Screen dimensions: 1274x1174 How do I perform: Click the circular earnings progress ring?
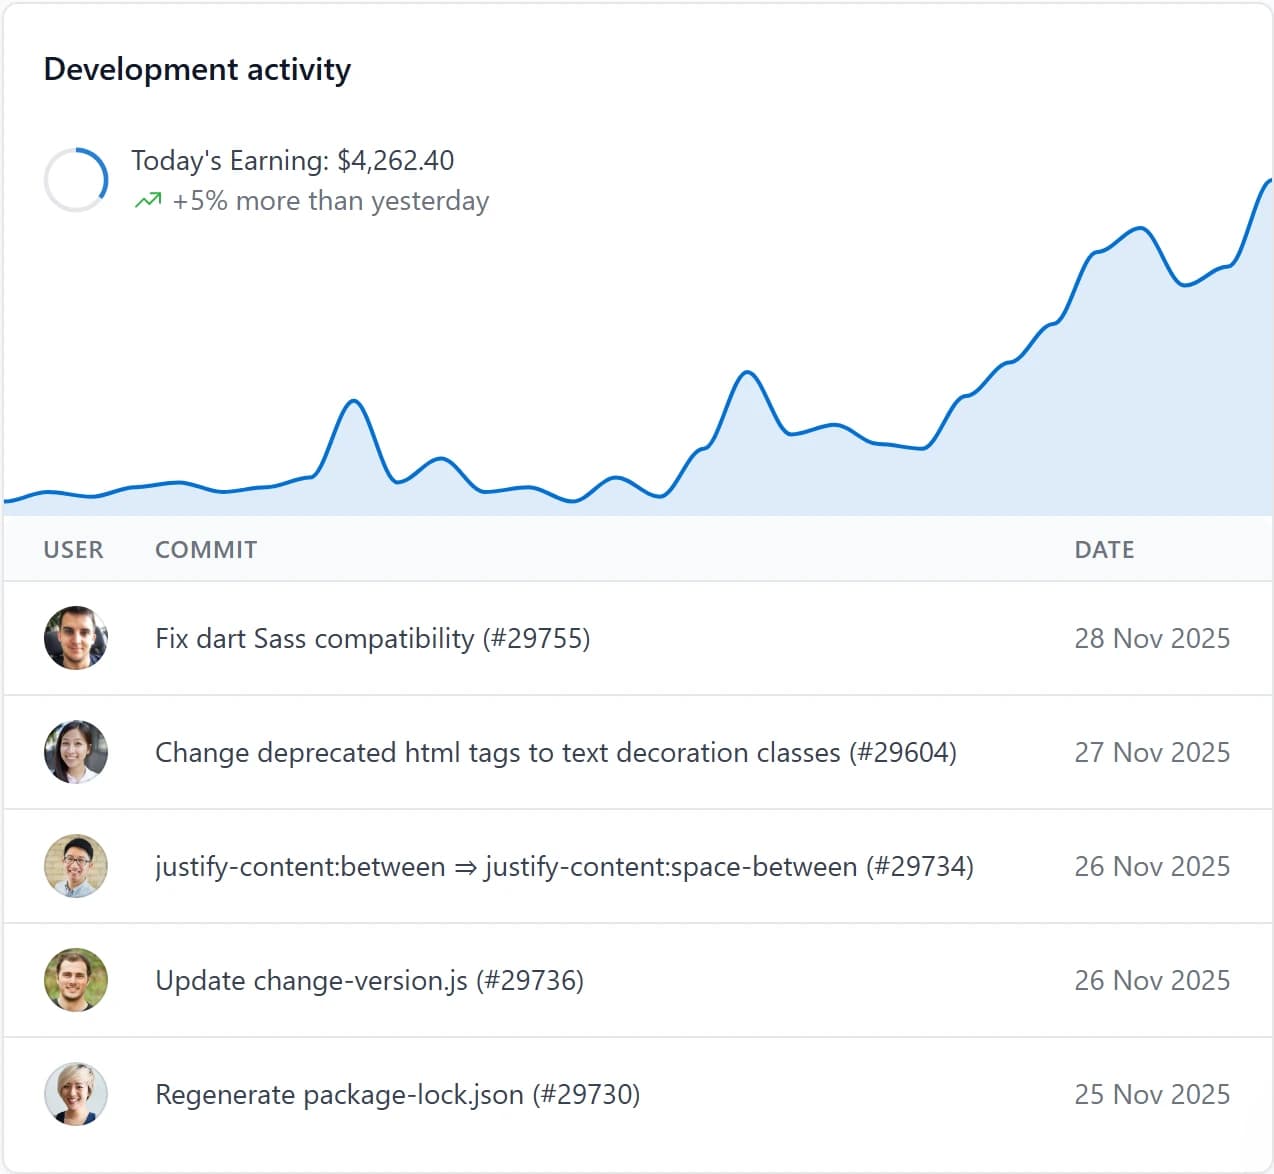click(x=76, y=180)
